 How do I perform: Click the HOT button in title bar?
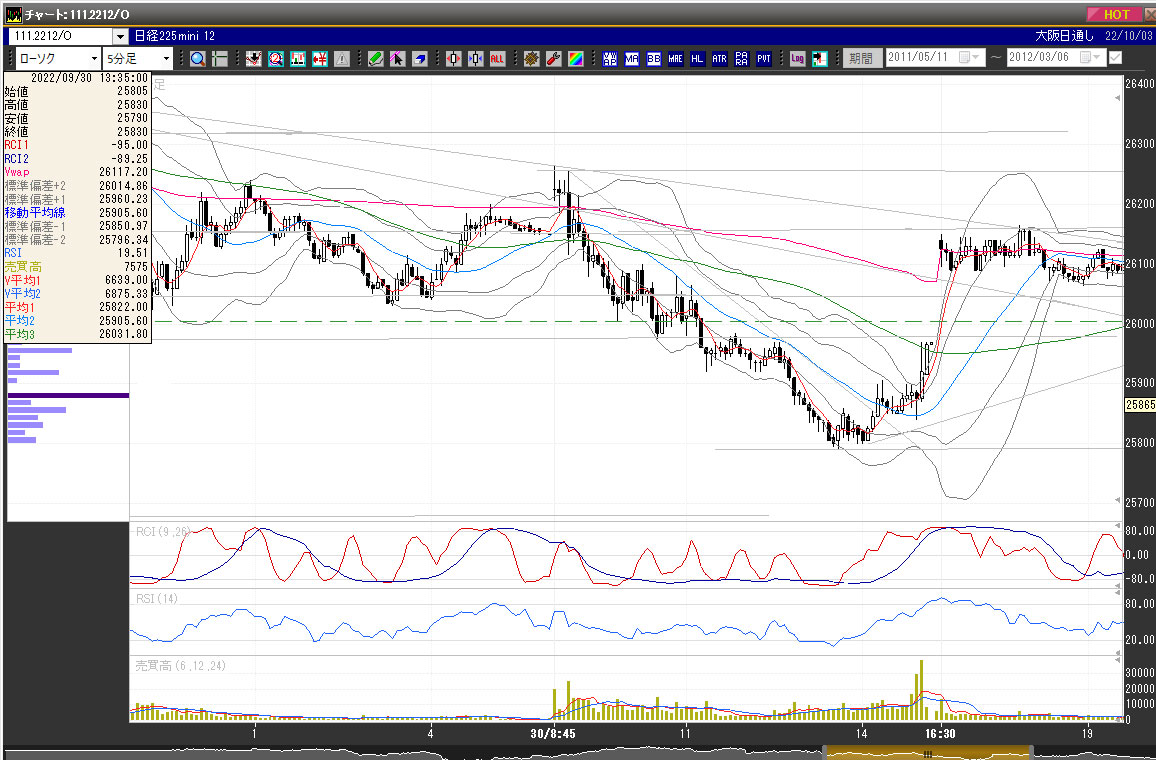(x=1115, y=14)
